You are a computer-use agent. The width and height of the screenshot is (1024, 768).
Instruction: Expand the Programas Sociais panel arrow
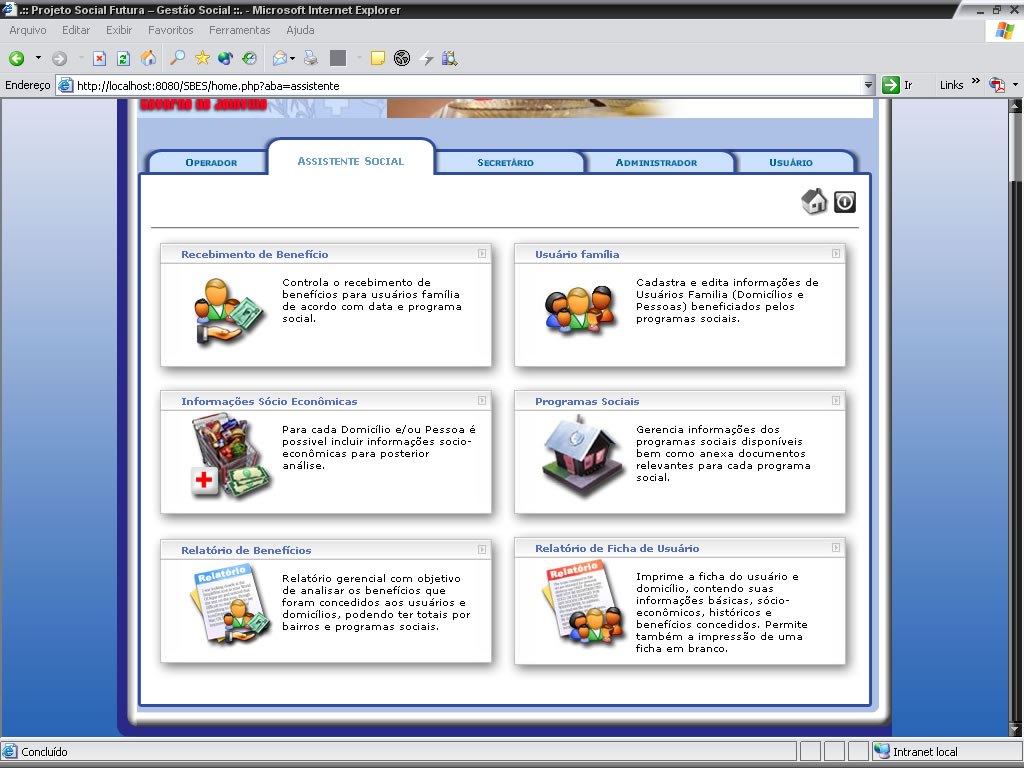tap(836, 401)
